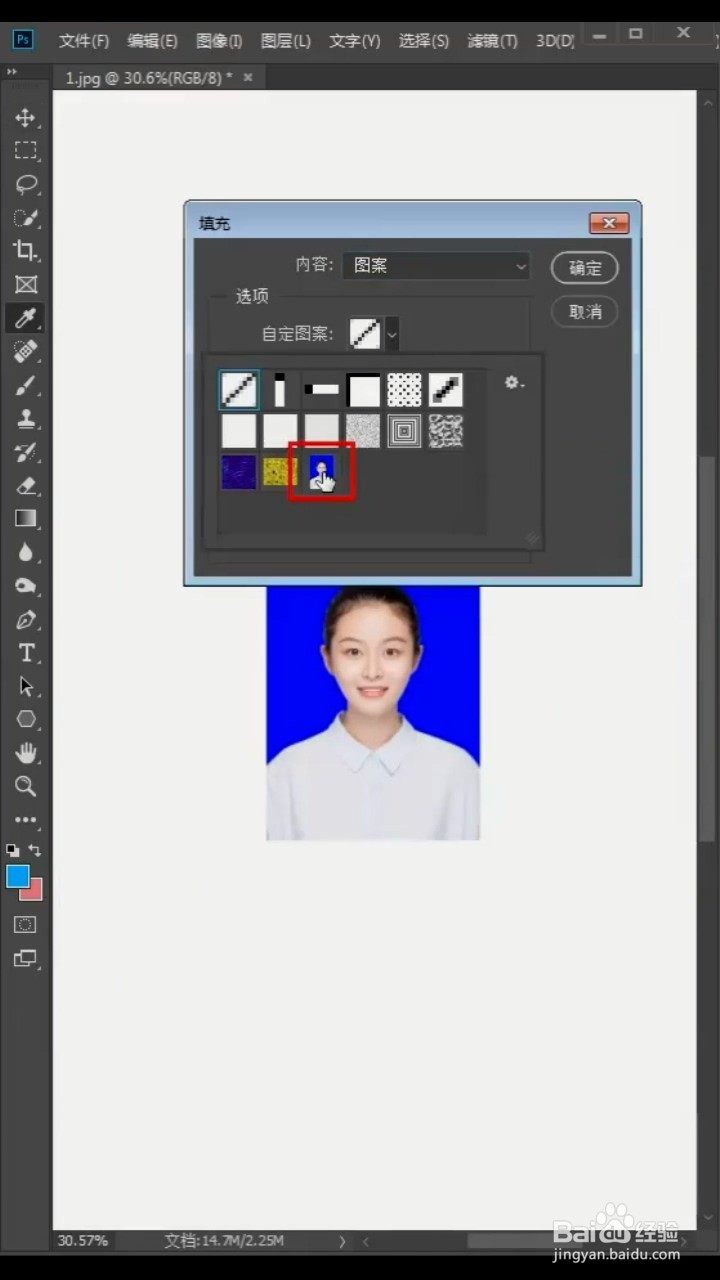Select the Eyedropper tool

click(x=25, y=318)
